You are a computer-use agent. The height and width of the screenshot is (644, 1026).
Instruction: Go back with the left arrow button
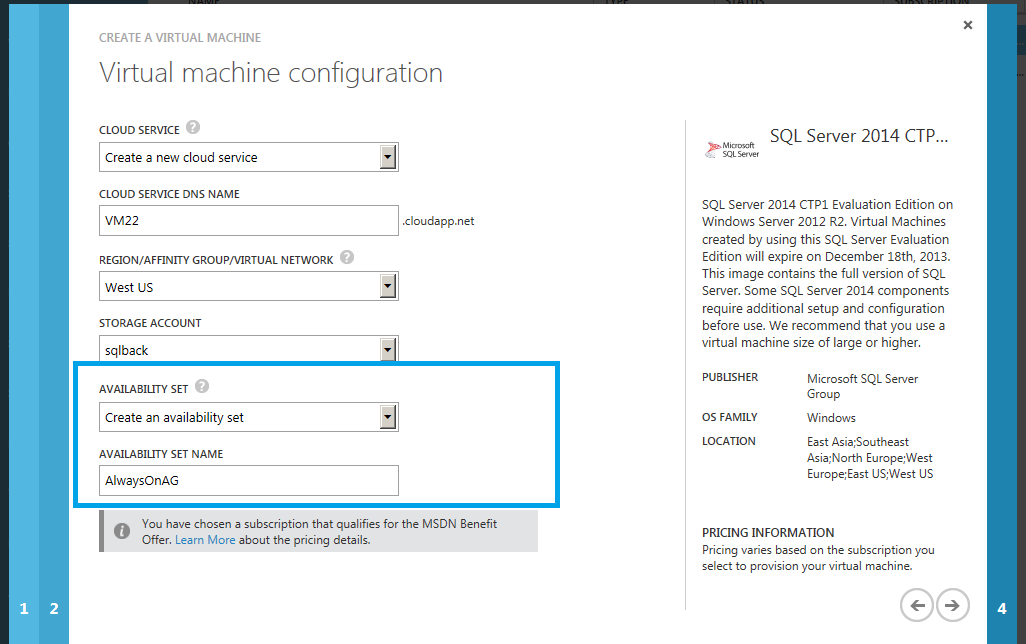[x=916, y=604]
